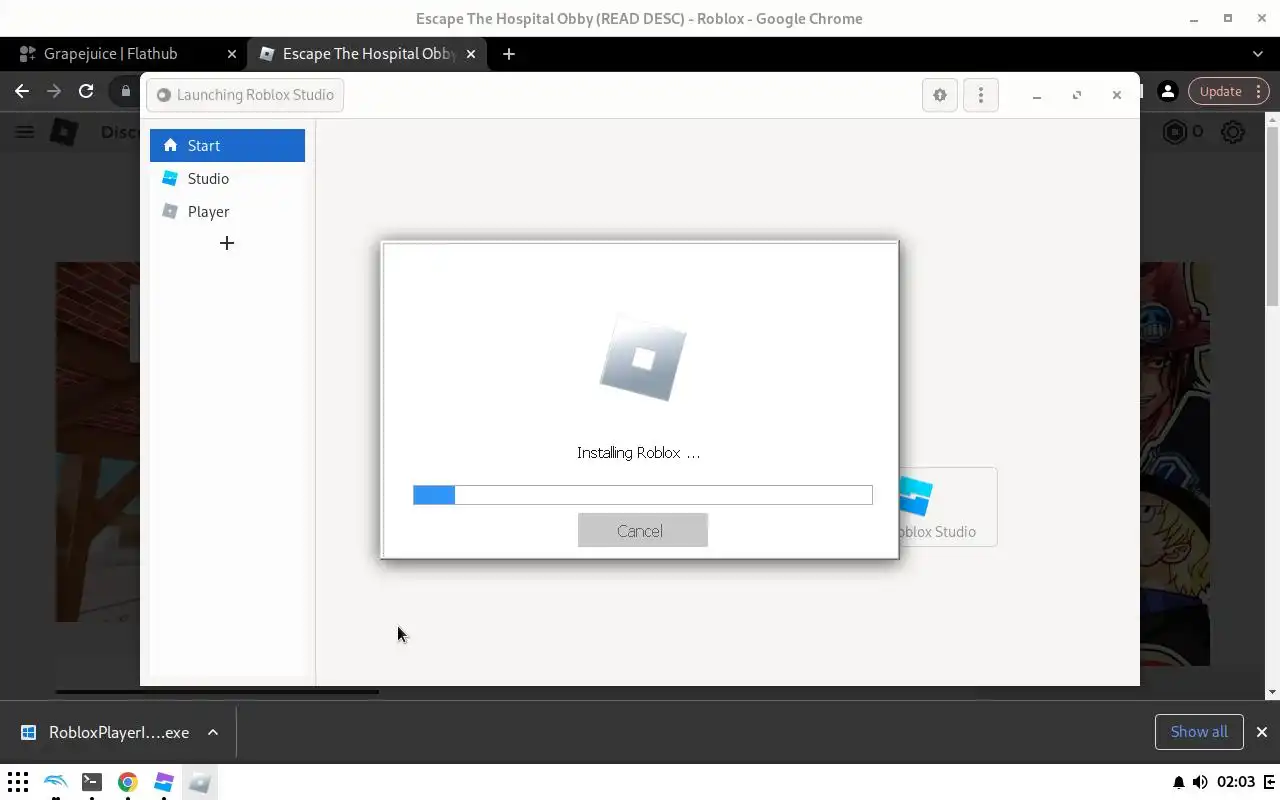Click the Roblox logo on site
This screenshot has height=800, width=1280.
[x=64, y=132]
